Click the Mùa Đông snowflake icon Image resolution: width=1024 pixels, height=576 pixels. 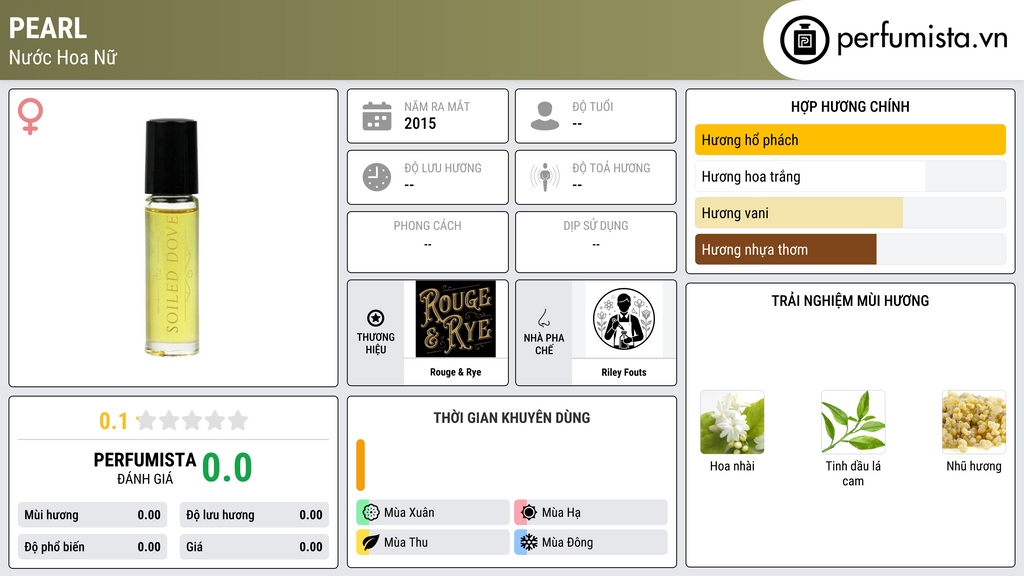[x=529, y=542]
